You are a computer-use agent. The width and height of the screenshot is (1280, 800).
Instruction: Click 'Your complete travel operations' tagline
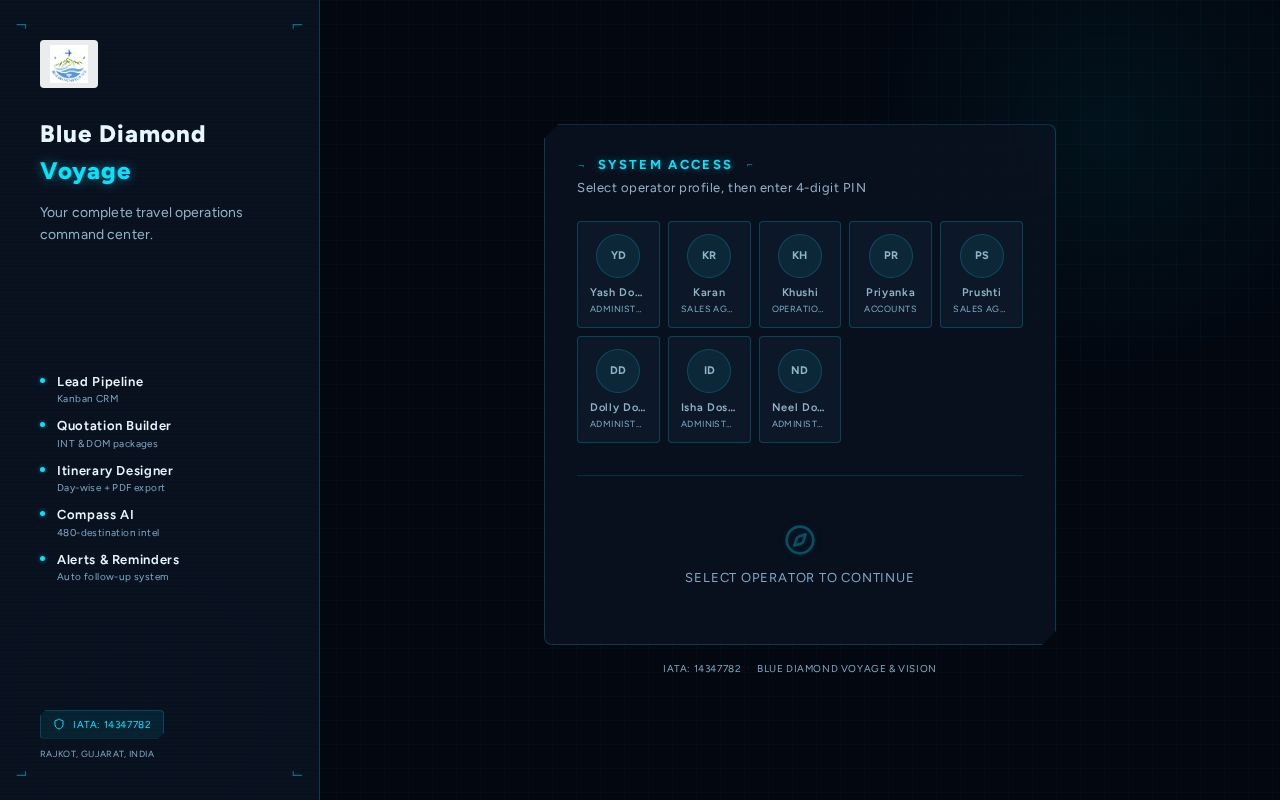pyautogui.click(x=141, y=223)
